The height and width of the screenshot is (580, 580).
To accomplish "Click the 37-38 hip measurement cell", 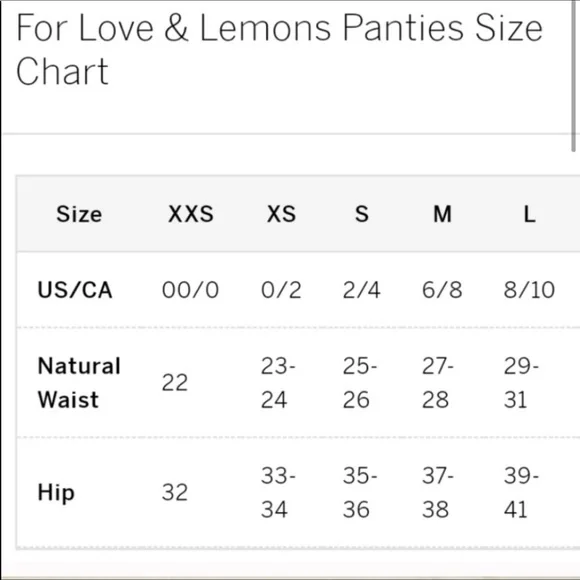I will click(438, 492).
